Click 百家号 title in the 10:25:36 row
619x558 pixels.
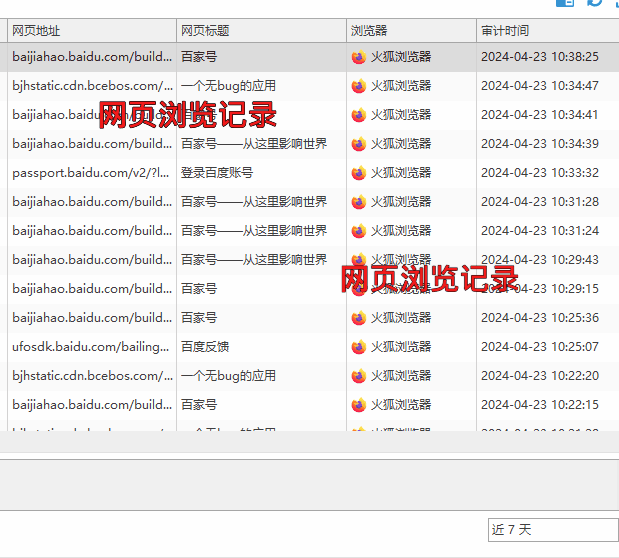[x=199, y=318]
